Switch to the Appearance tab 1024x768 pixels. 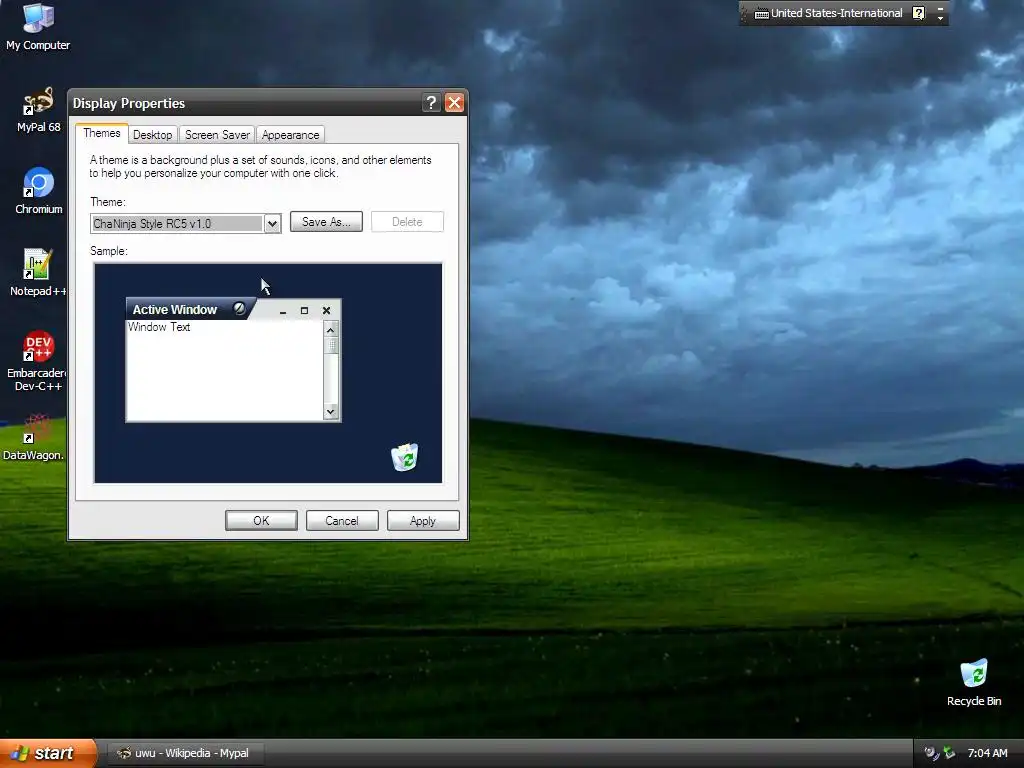click(x=291, y=135)
